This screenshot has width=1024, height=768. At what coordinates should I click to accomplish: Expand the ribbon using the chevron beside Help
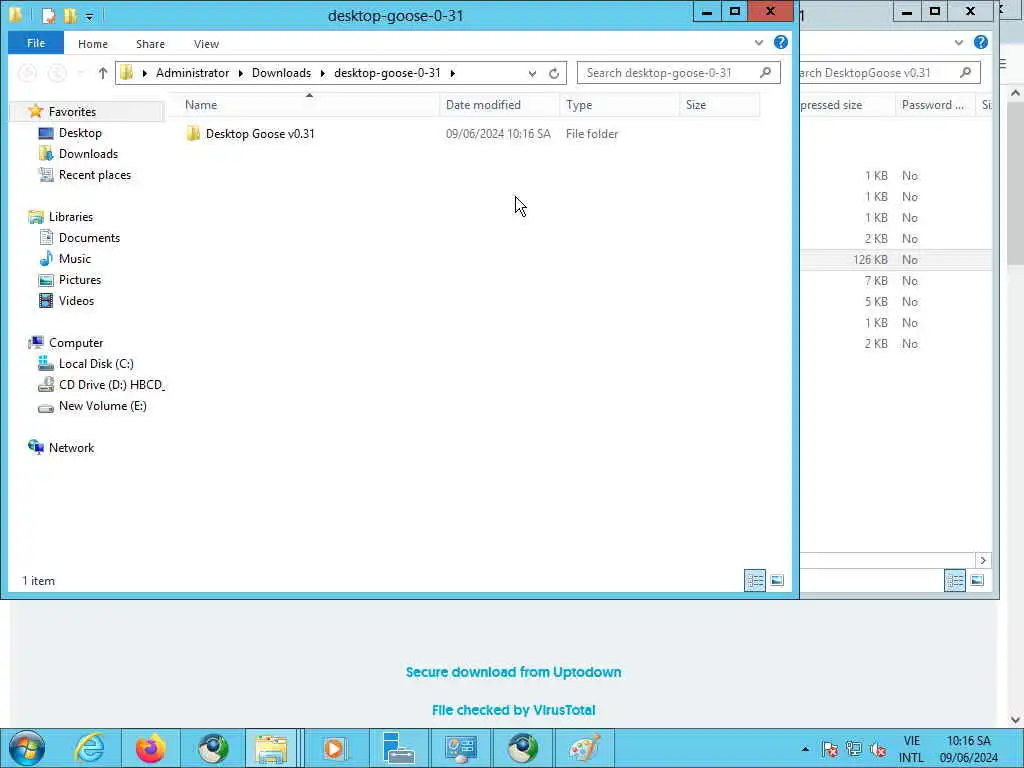tap(758, 43)
